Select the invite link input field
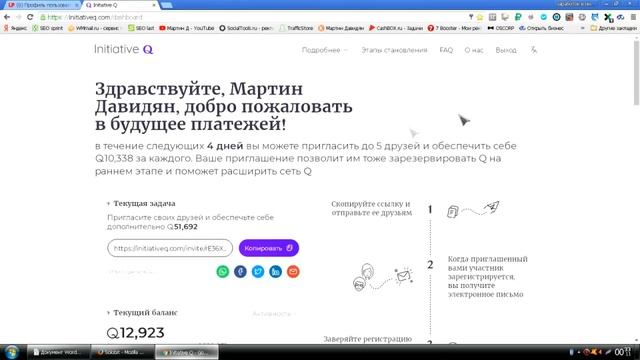 click(x=170, y=248)
